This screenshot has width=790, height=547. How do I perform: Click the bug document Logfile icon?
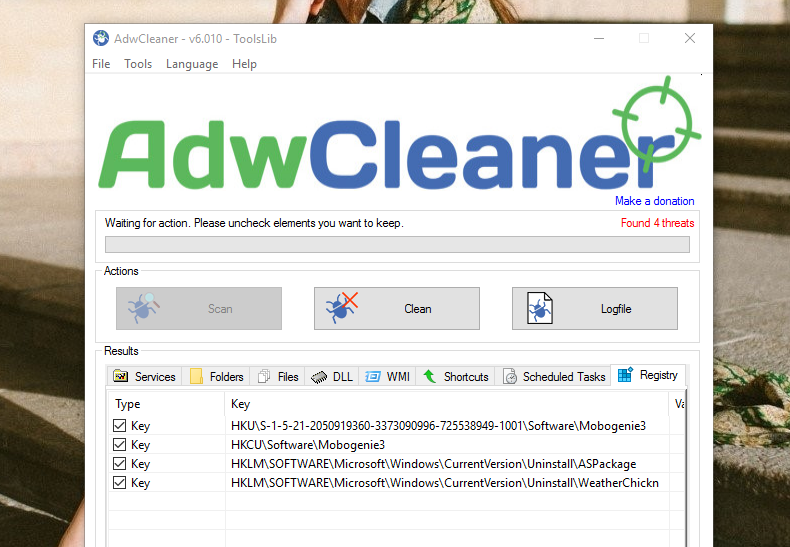(540, 308)
